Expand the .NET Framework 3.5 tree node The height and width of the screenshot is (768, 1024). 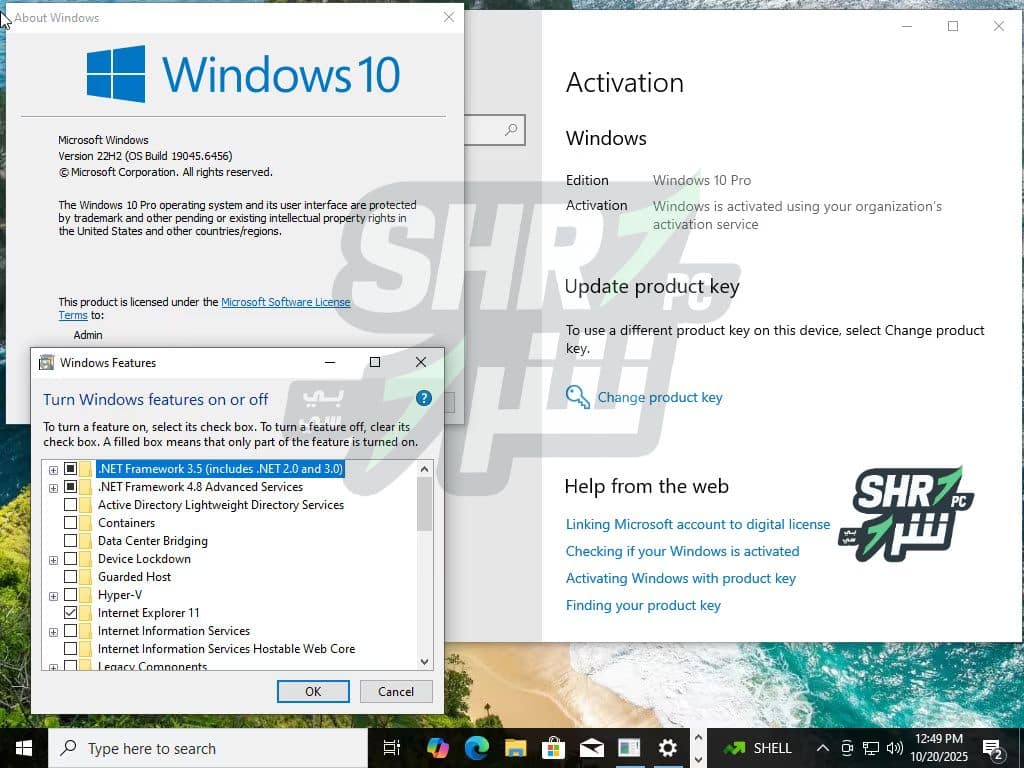pyautogui.click(x=53, y=469)
